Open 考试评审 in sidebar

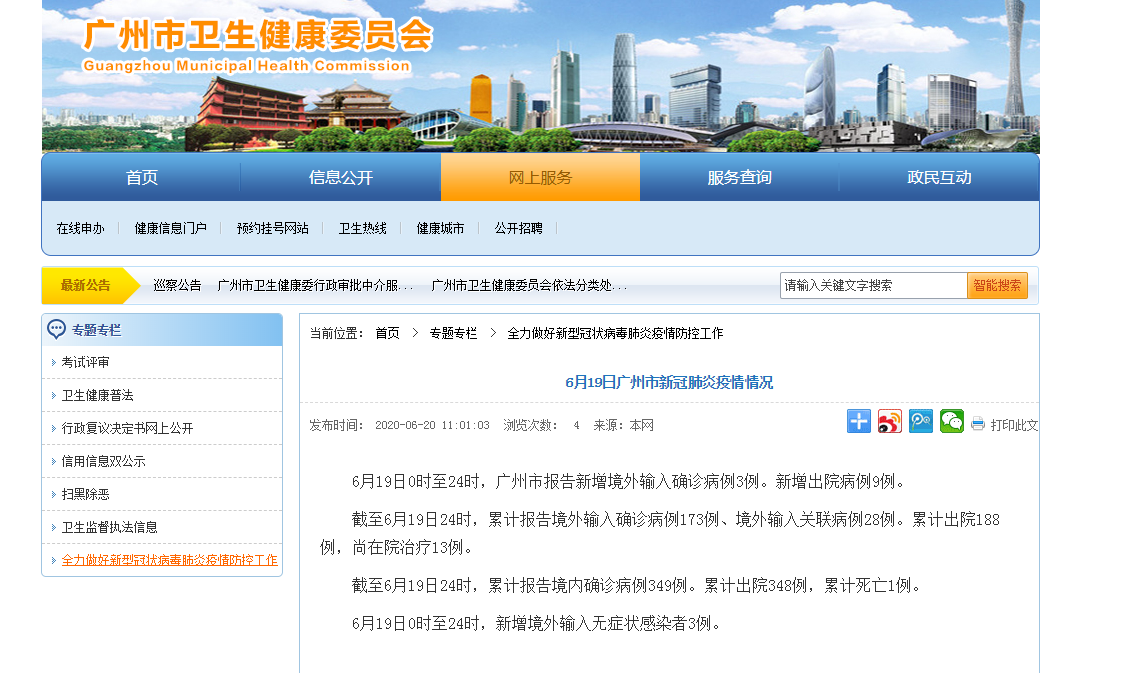pyautogui.click(x=86, y=362)
